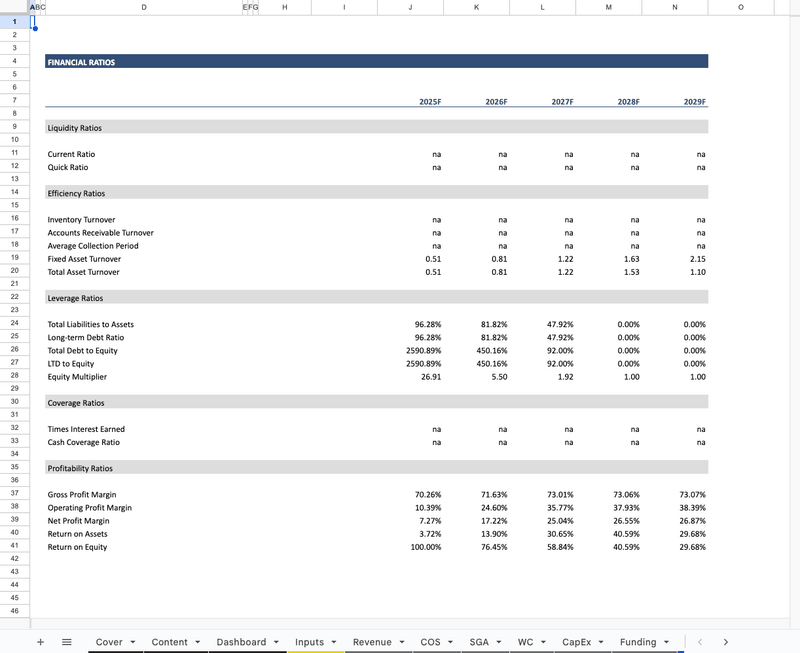
Task: Open the Content sheet tab
Action: click(x=169, y=642)
